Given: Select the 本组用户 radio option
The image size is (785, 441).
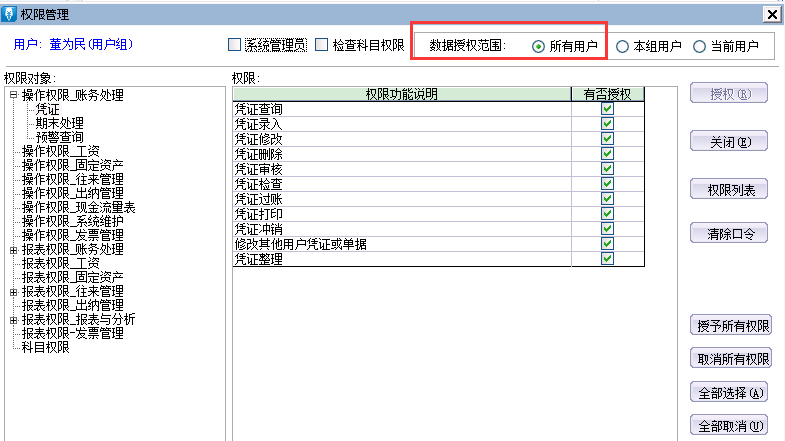Looking at the screenshot, I should (623, 46).
